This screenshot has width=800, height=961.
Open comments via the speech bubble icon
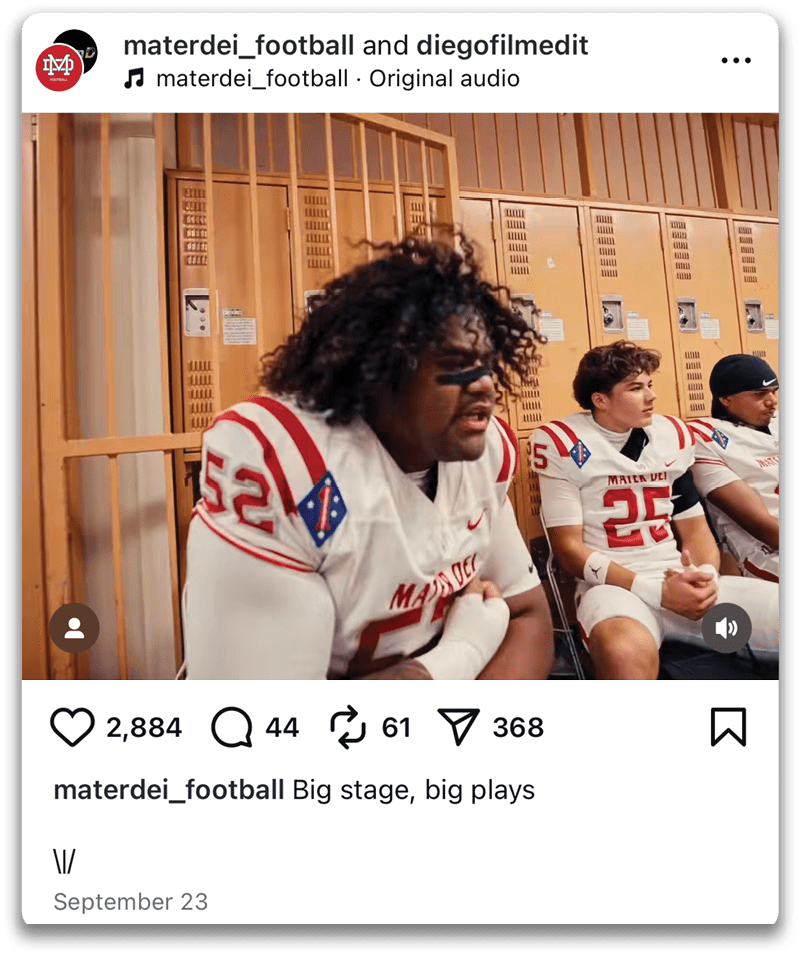pyautogui.click(x=231, y=728)
